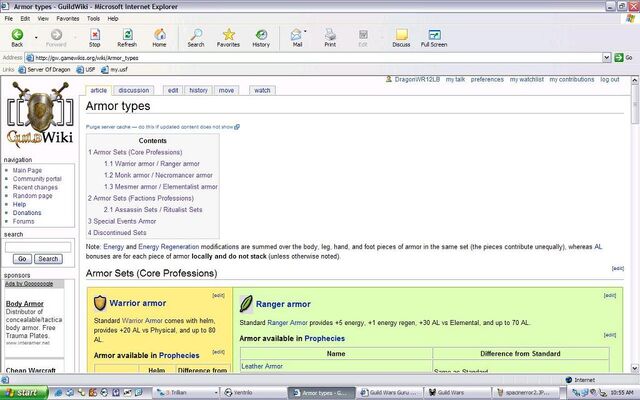The height and width of the screenshot is (400, 640).
Task: Open the edit tab of article
Action: point(173,90)
